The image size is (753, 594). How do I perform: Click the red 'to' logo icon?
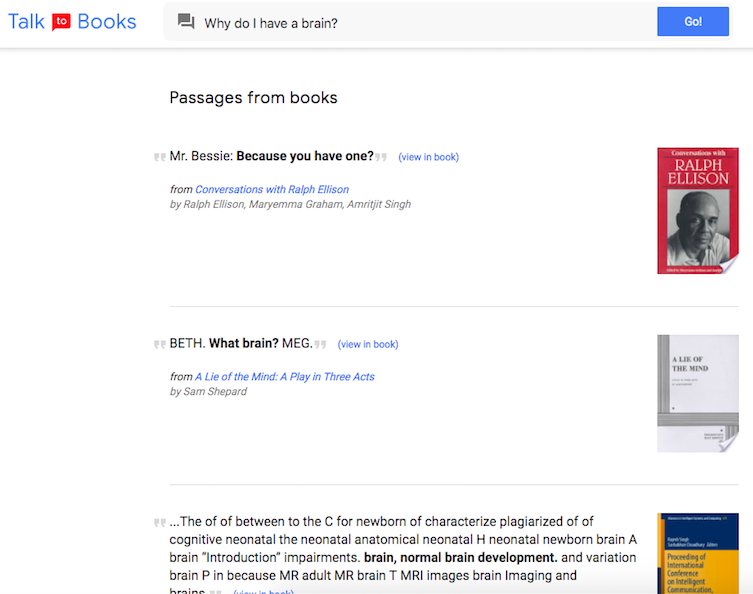[x=61, y=22]
